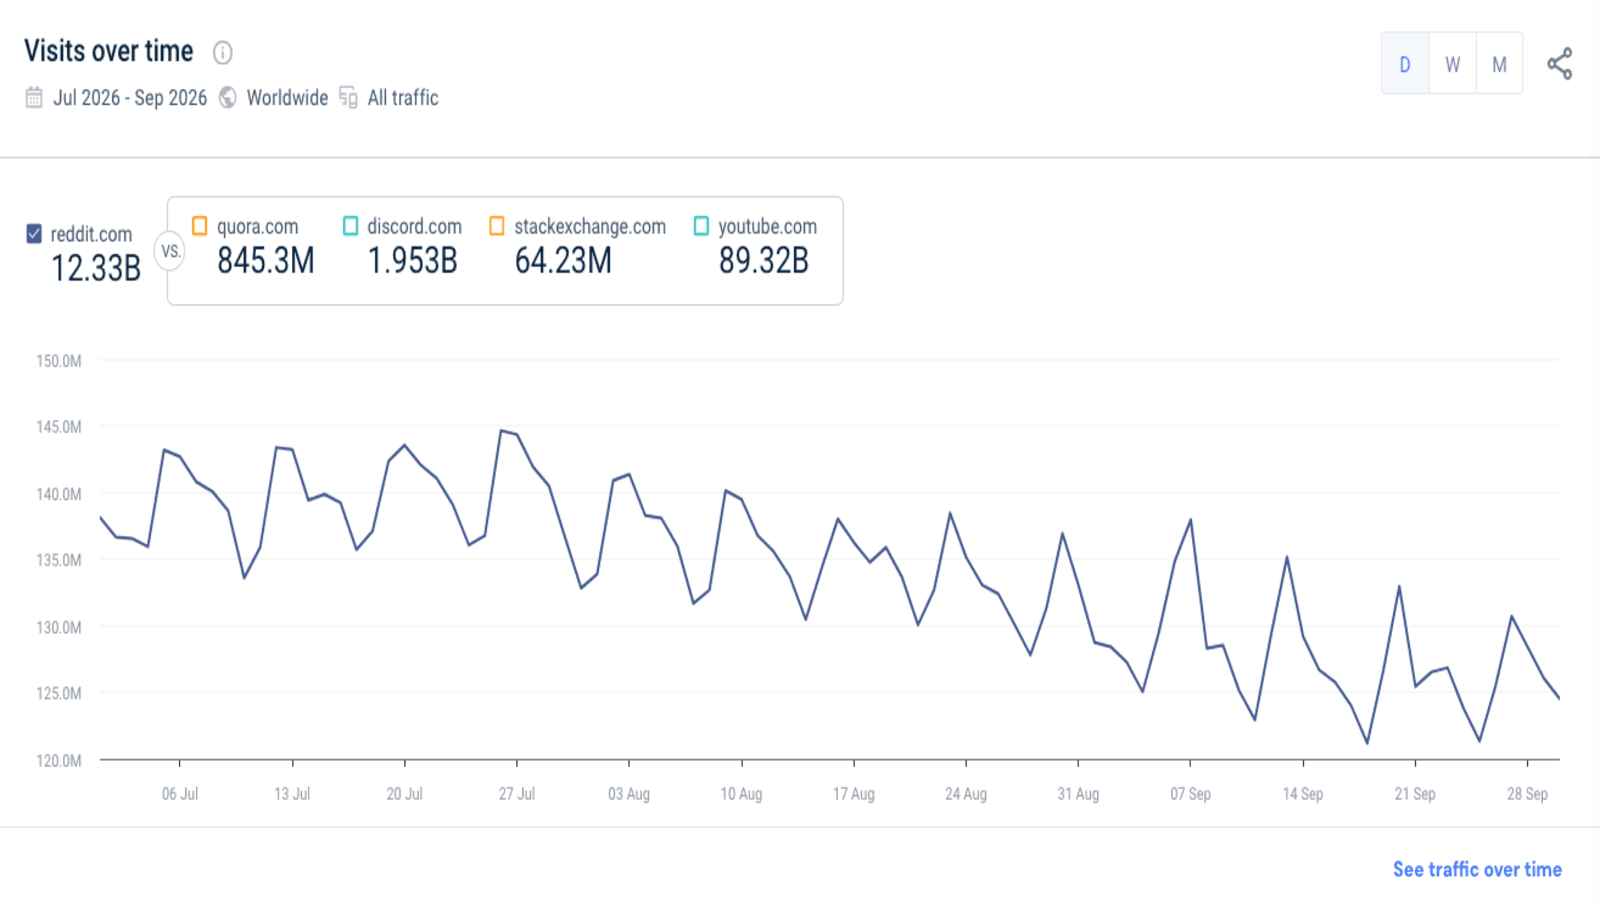Click the 150.0M y-axis label

[x=59, y=361]
